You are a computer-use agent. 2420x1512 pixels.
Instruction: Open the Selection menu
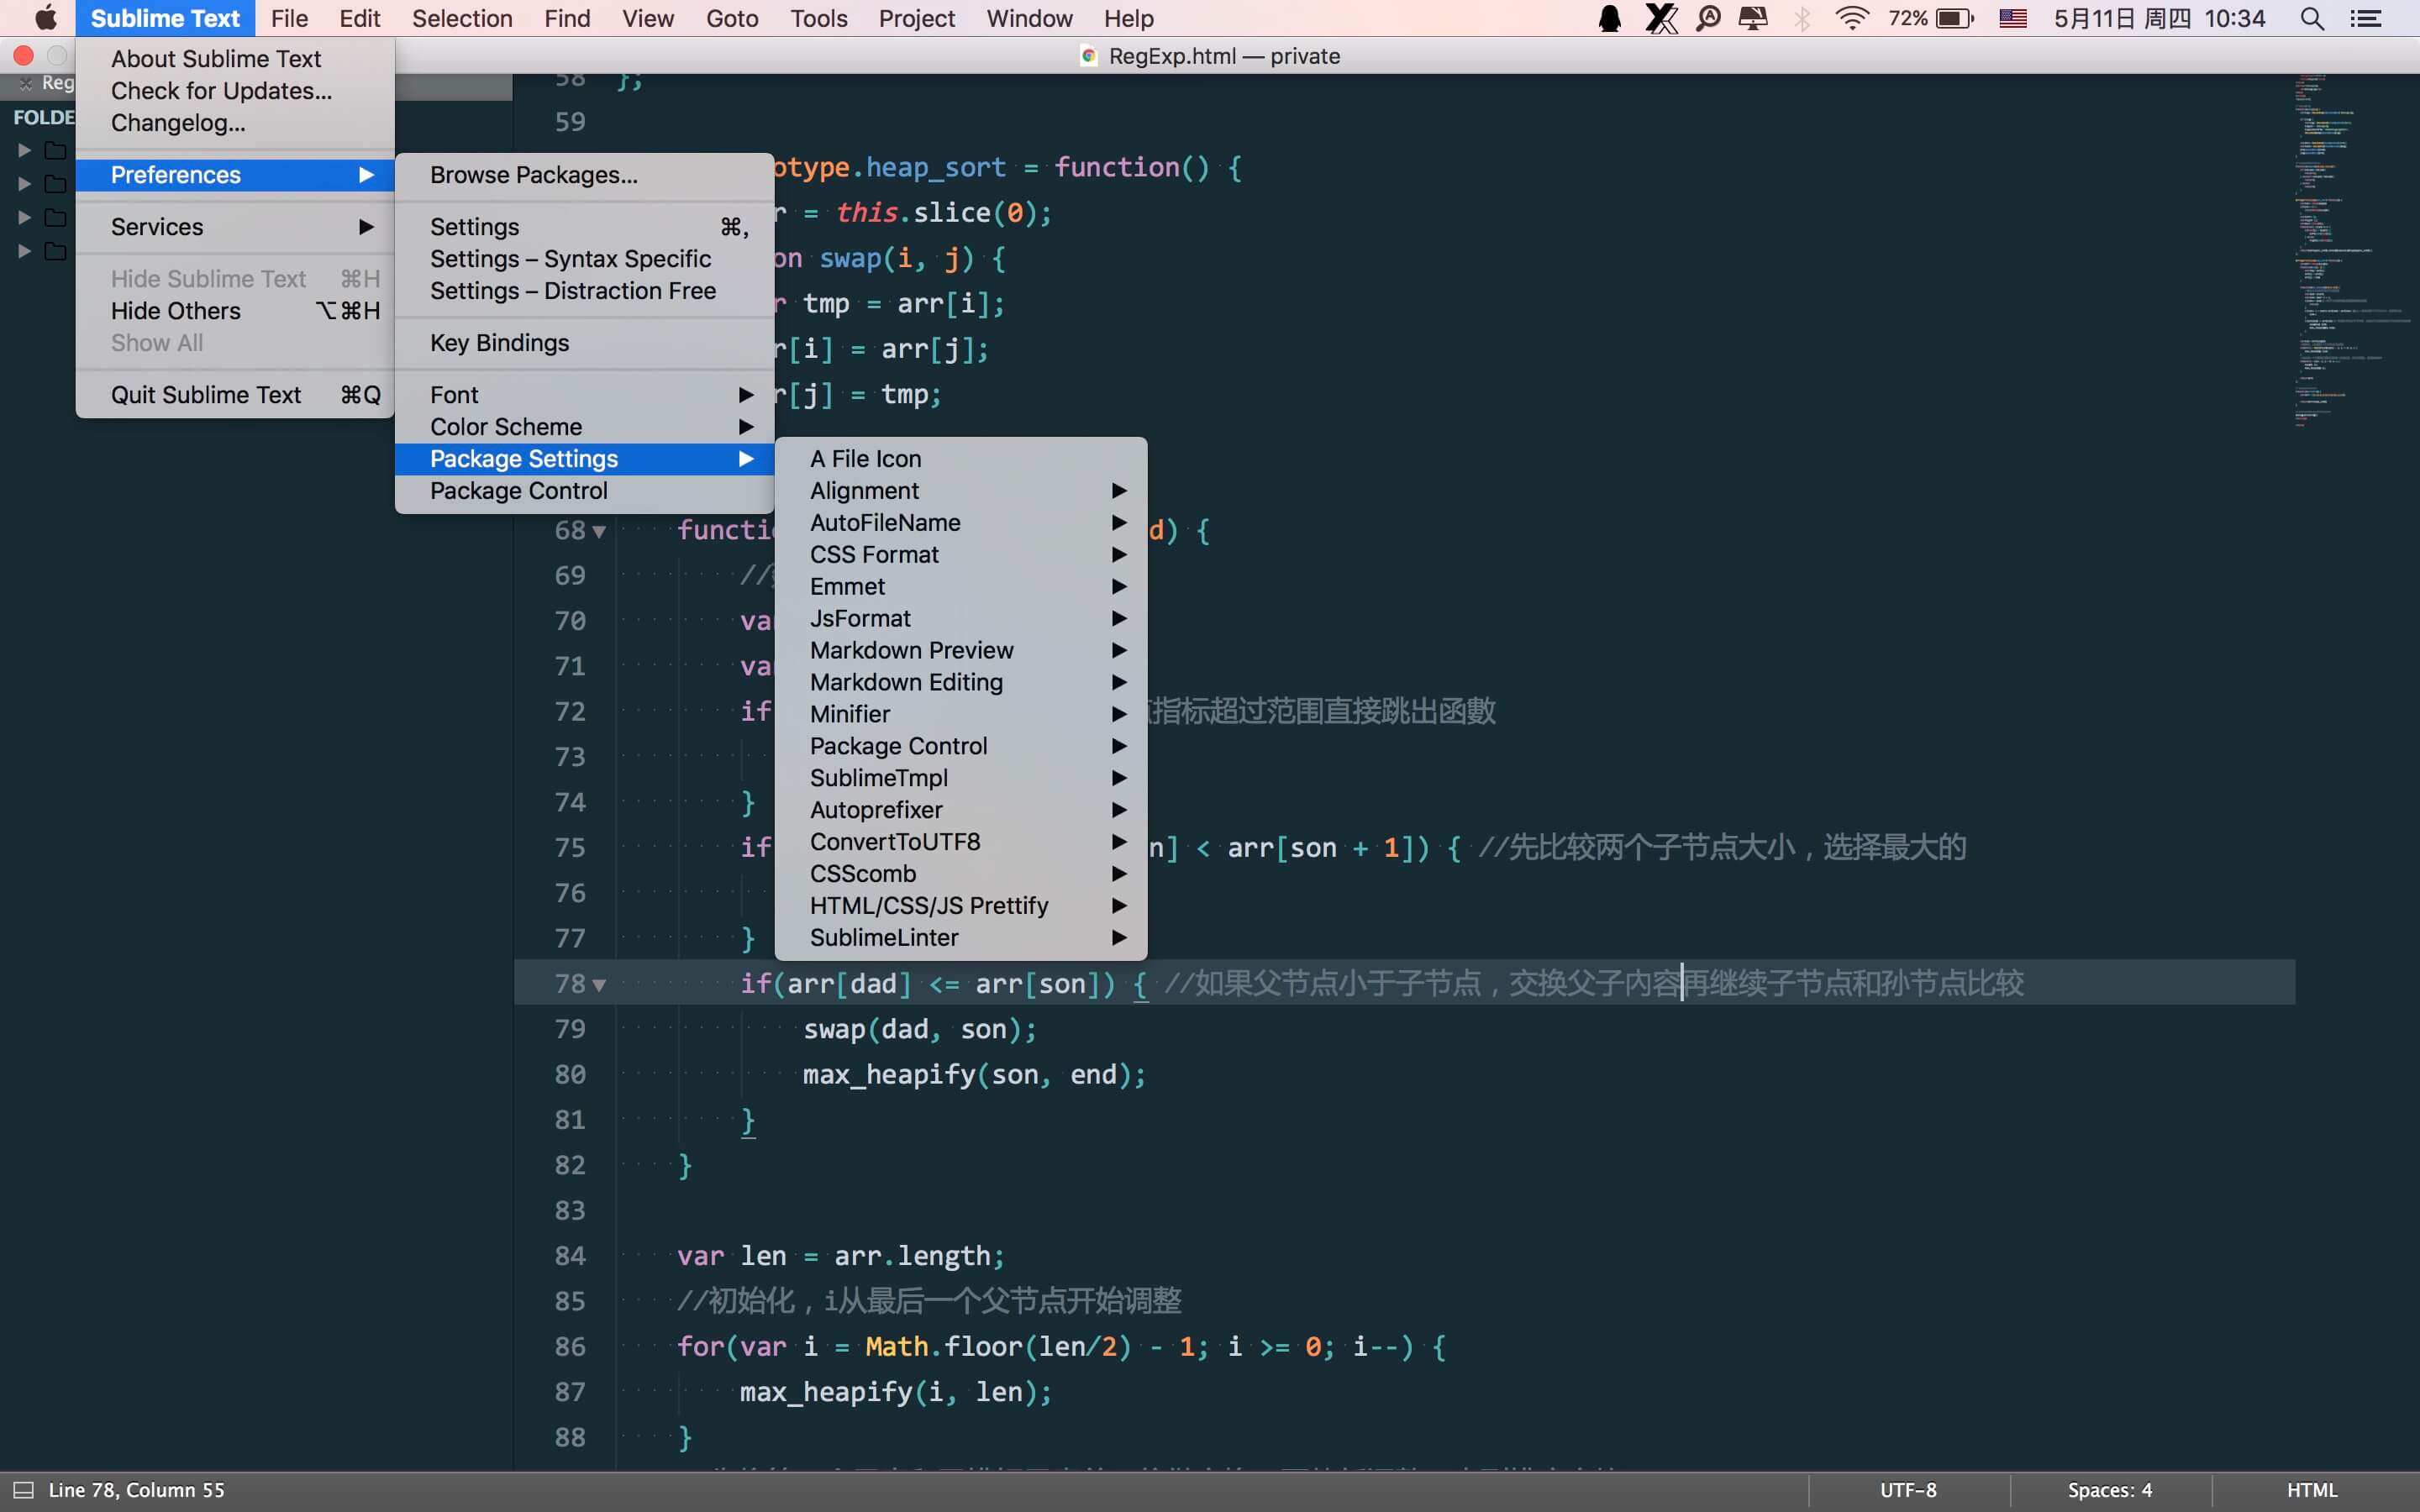(x=462, y=18)
